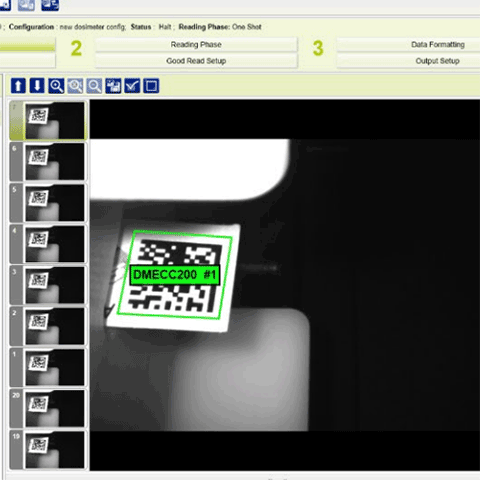This screenshot has width=480, height=480.
Task: Click the DMECC200 #1 code label
Action: coord(175,275)
